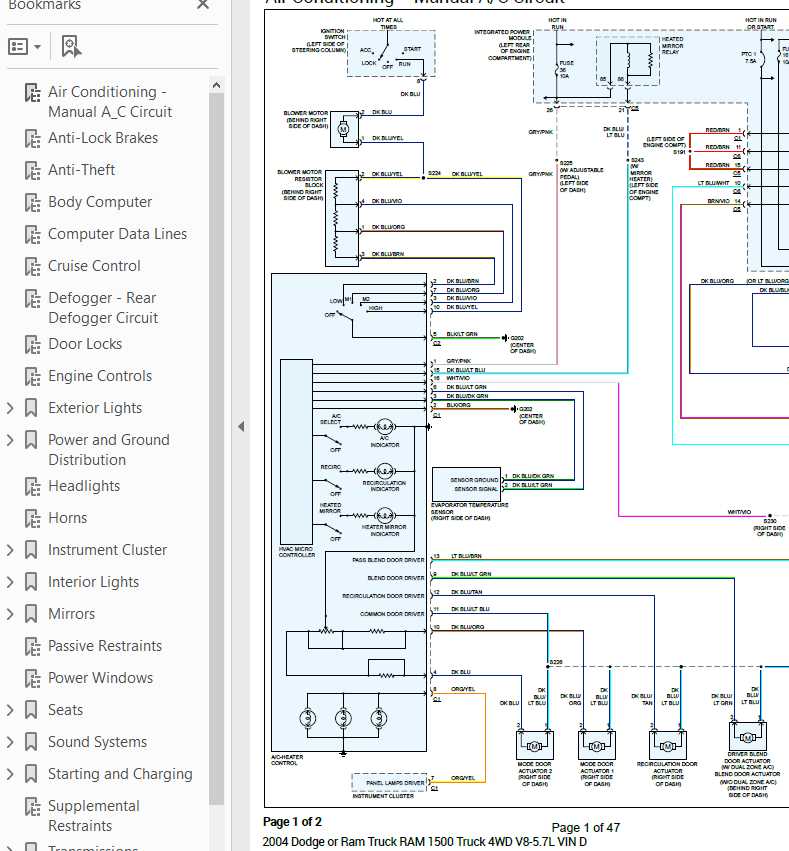Viewport: 789px width, 851px height.
Task: Click the Supplemental Restraints bookmark icon
Action: [x=33, y=807]
